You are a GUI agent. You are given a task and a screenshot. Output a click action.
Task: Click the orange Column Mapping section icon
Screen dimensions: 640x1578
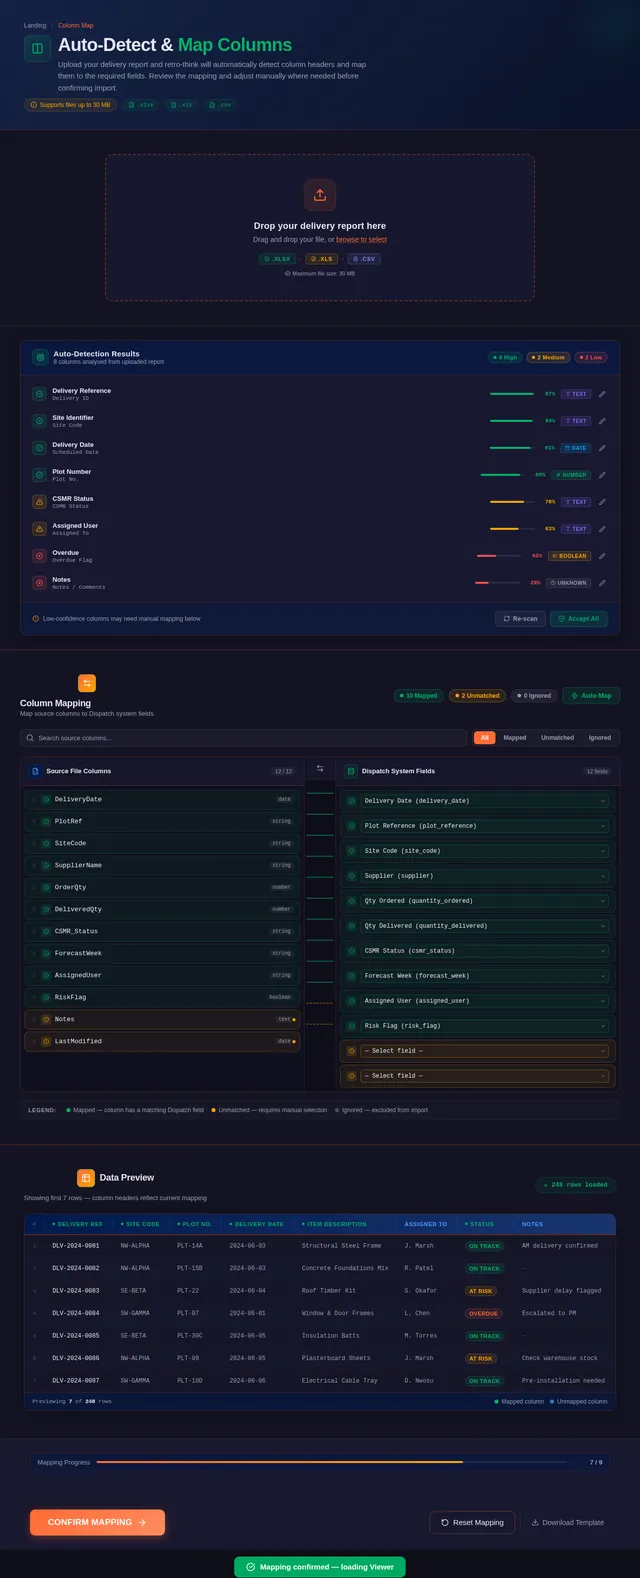tap(87, 683)
